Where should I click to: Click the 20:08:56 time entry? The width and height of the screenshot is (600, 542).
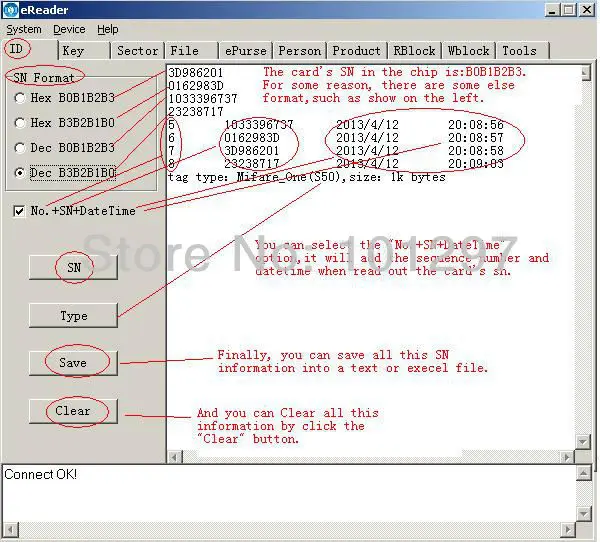coord(476,125)
